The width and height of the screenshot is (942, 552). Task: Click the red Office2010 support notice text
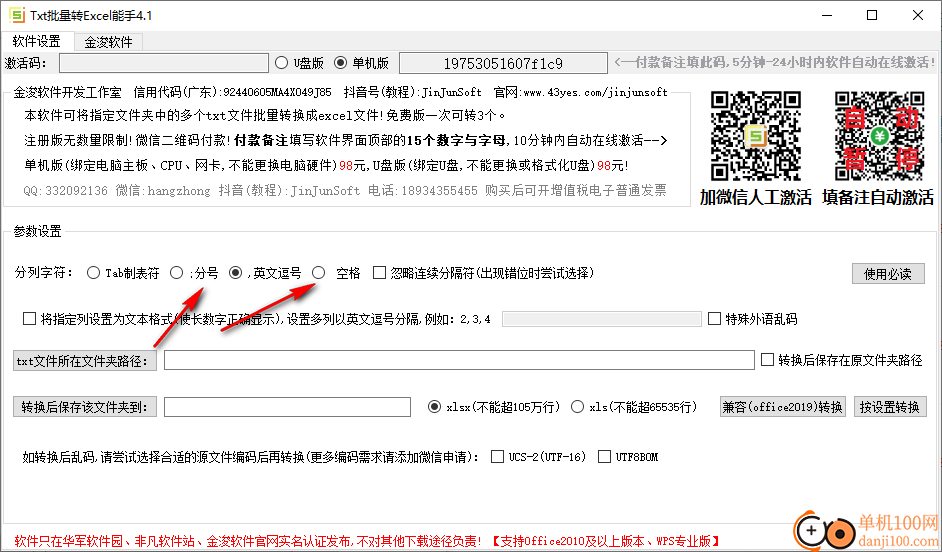[606, 541]
